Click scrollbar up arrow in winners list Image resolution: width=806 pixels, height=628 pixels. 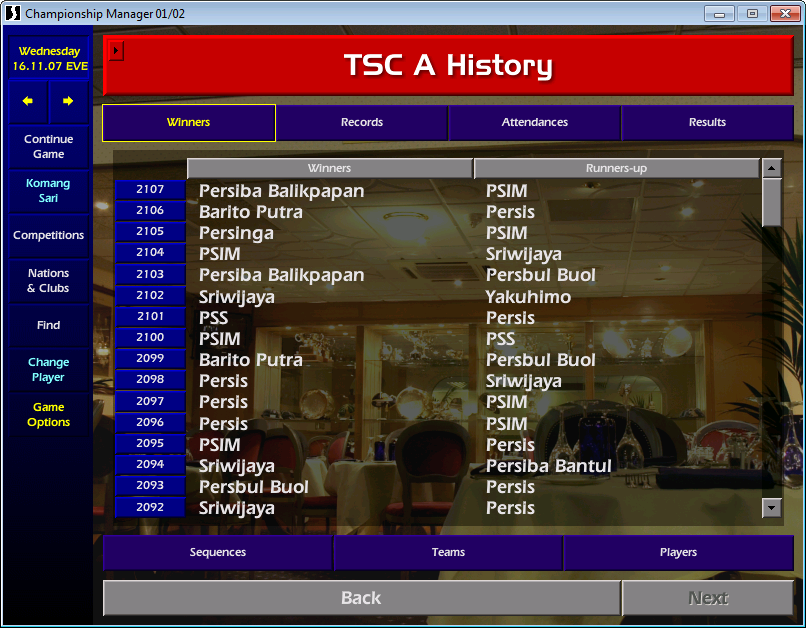point(772,168)
